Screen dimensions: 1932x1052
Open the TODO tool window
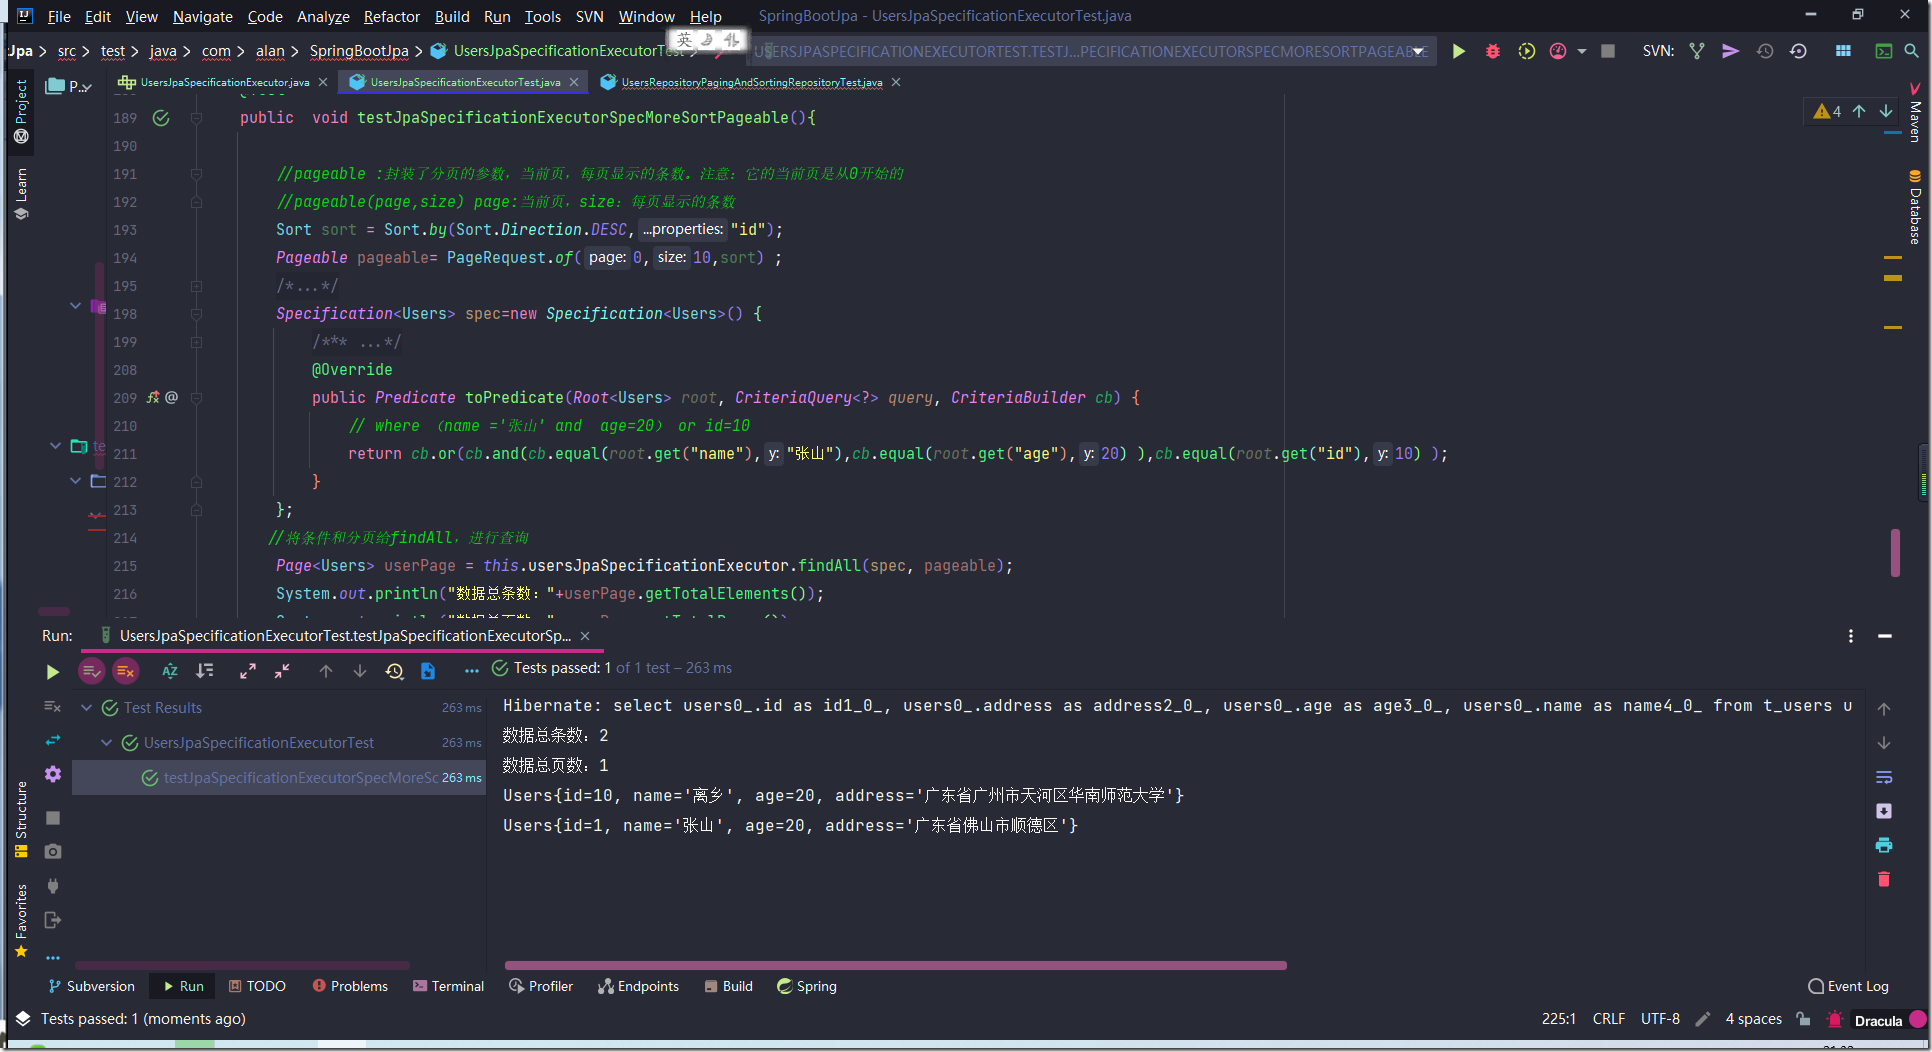257,986
